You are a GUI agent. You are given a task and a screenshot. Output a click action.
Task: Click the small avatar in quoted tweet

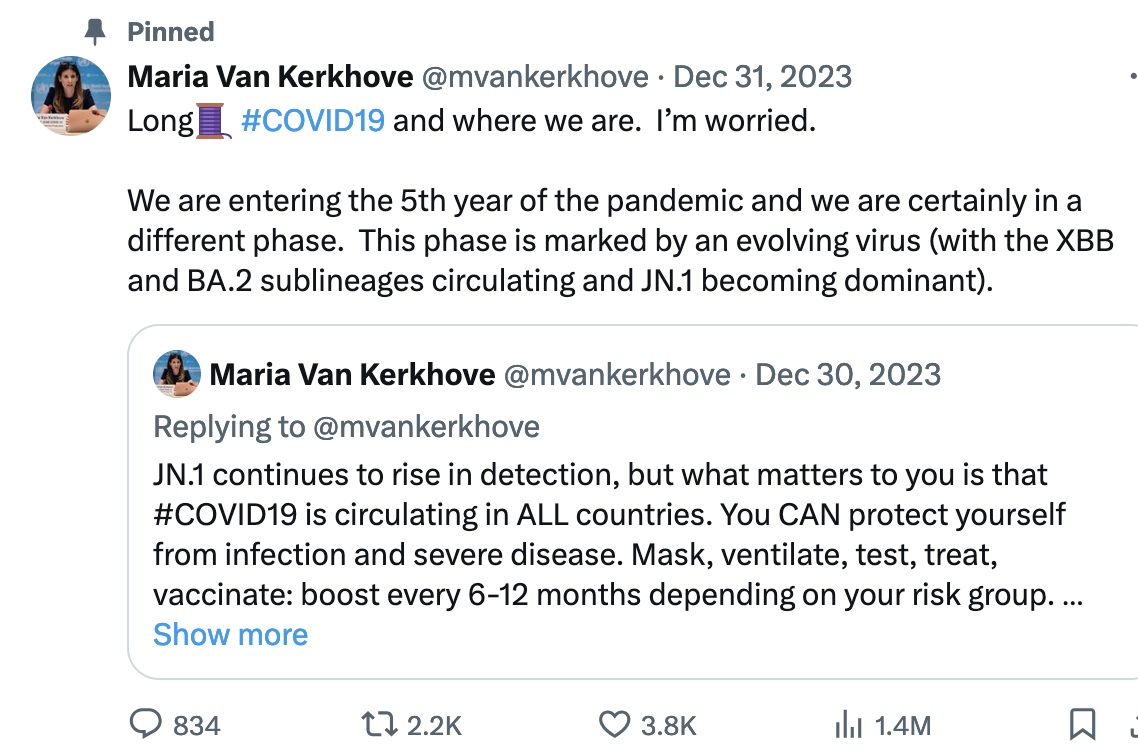pos(176,375)
